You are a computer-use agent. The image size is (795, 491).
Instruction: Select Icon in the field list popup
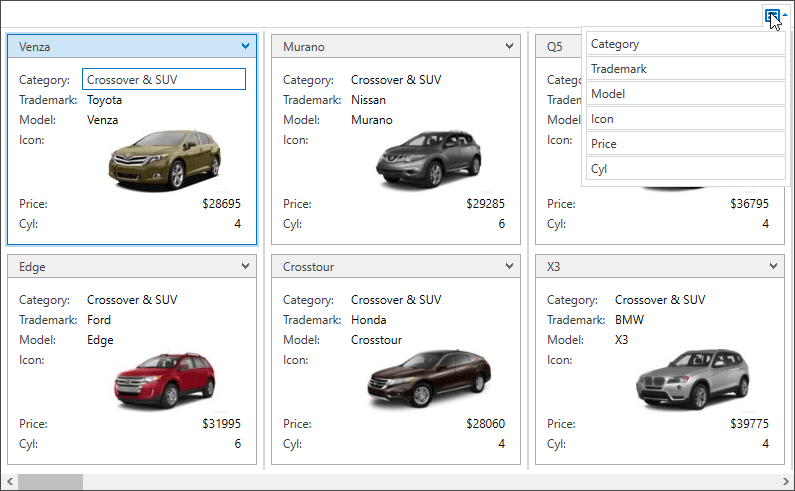(685, 119)
